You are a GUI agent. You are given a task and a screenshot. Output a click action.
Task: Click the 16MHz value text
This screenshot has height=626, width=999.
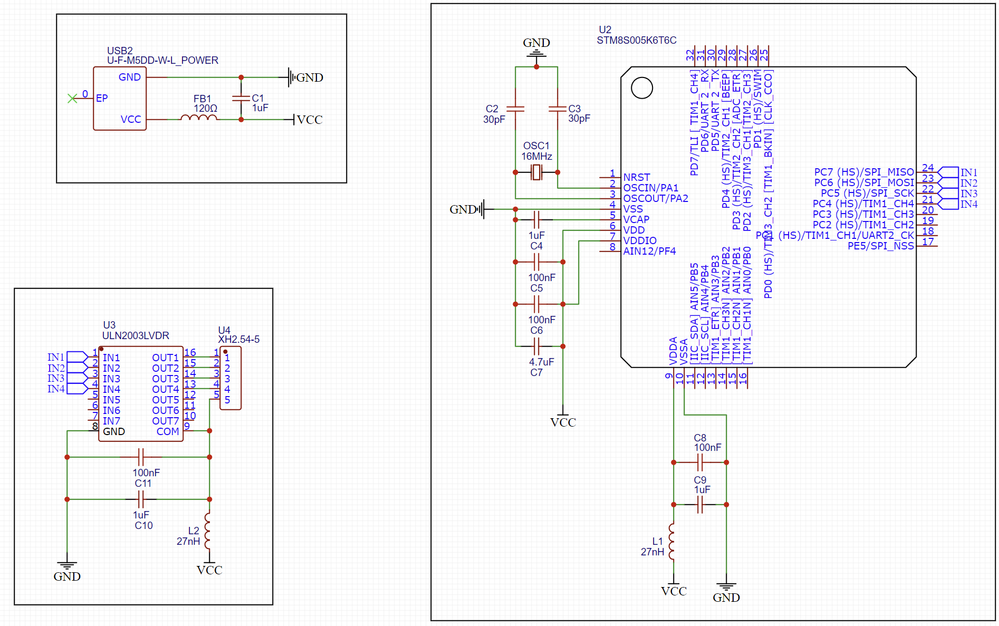[536, 157]
